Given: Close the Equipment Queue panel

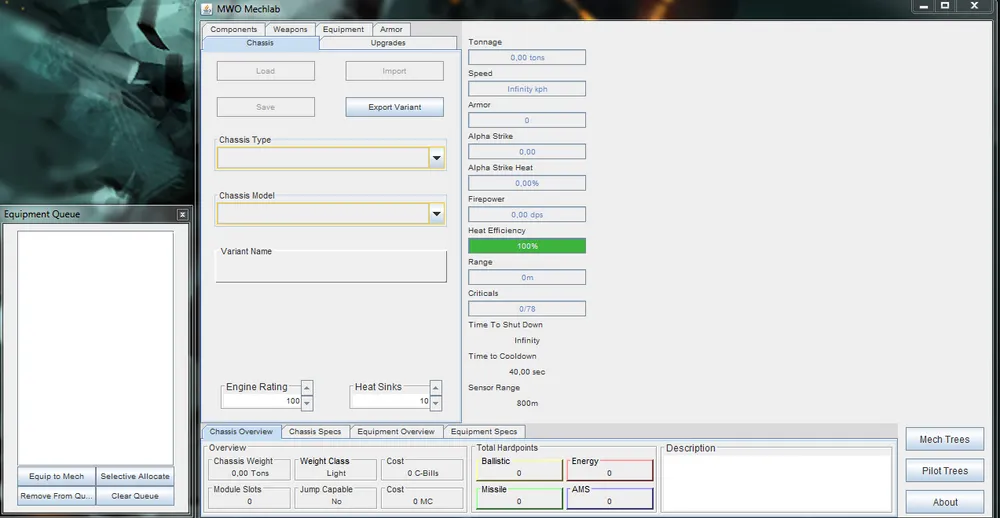Looking at the screenshot, I should click(182, 214).
